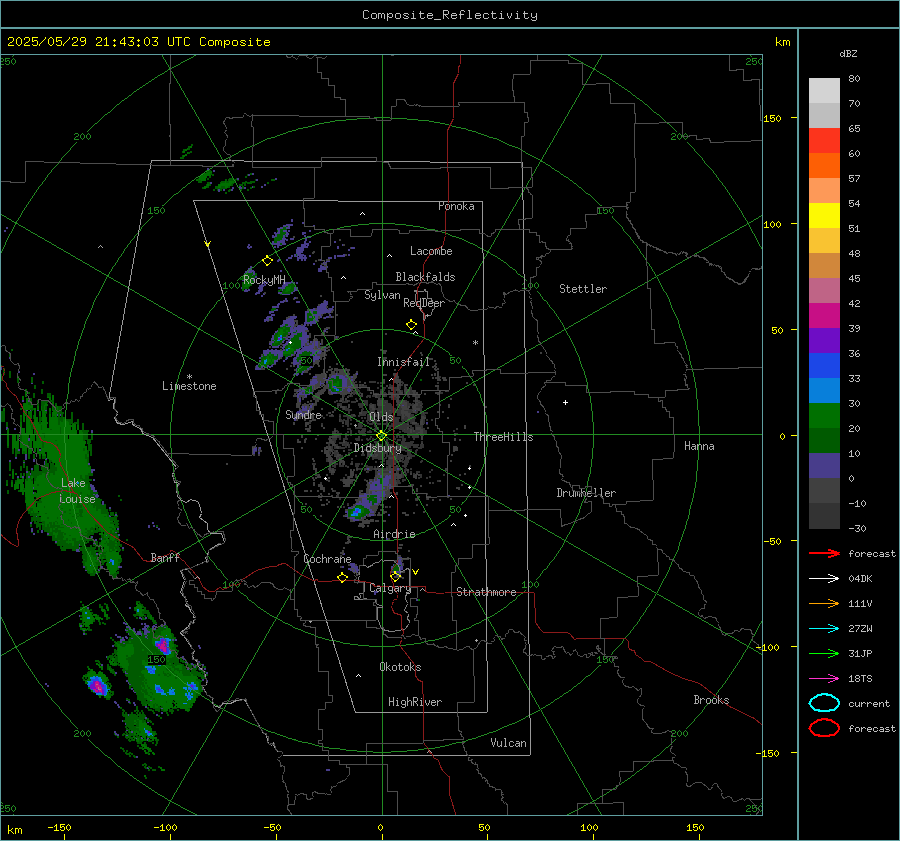900x841 pixels.
Task: Click the Innisfail label
Action: pyautogui.click(x=403, y=362)
